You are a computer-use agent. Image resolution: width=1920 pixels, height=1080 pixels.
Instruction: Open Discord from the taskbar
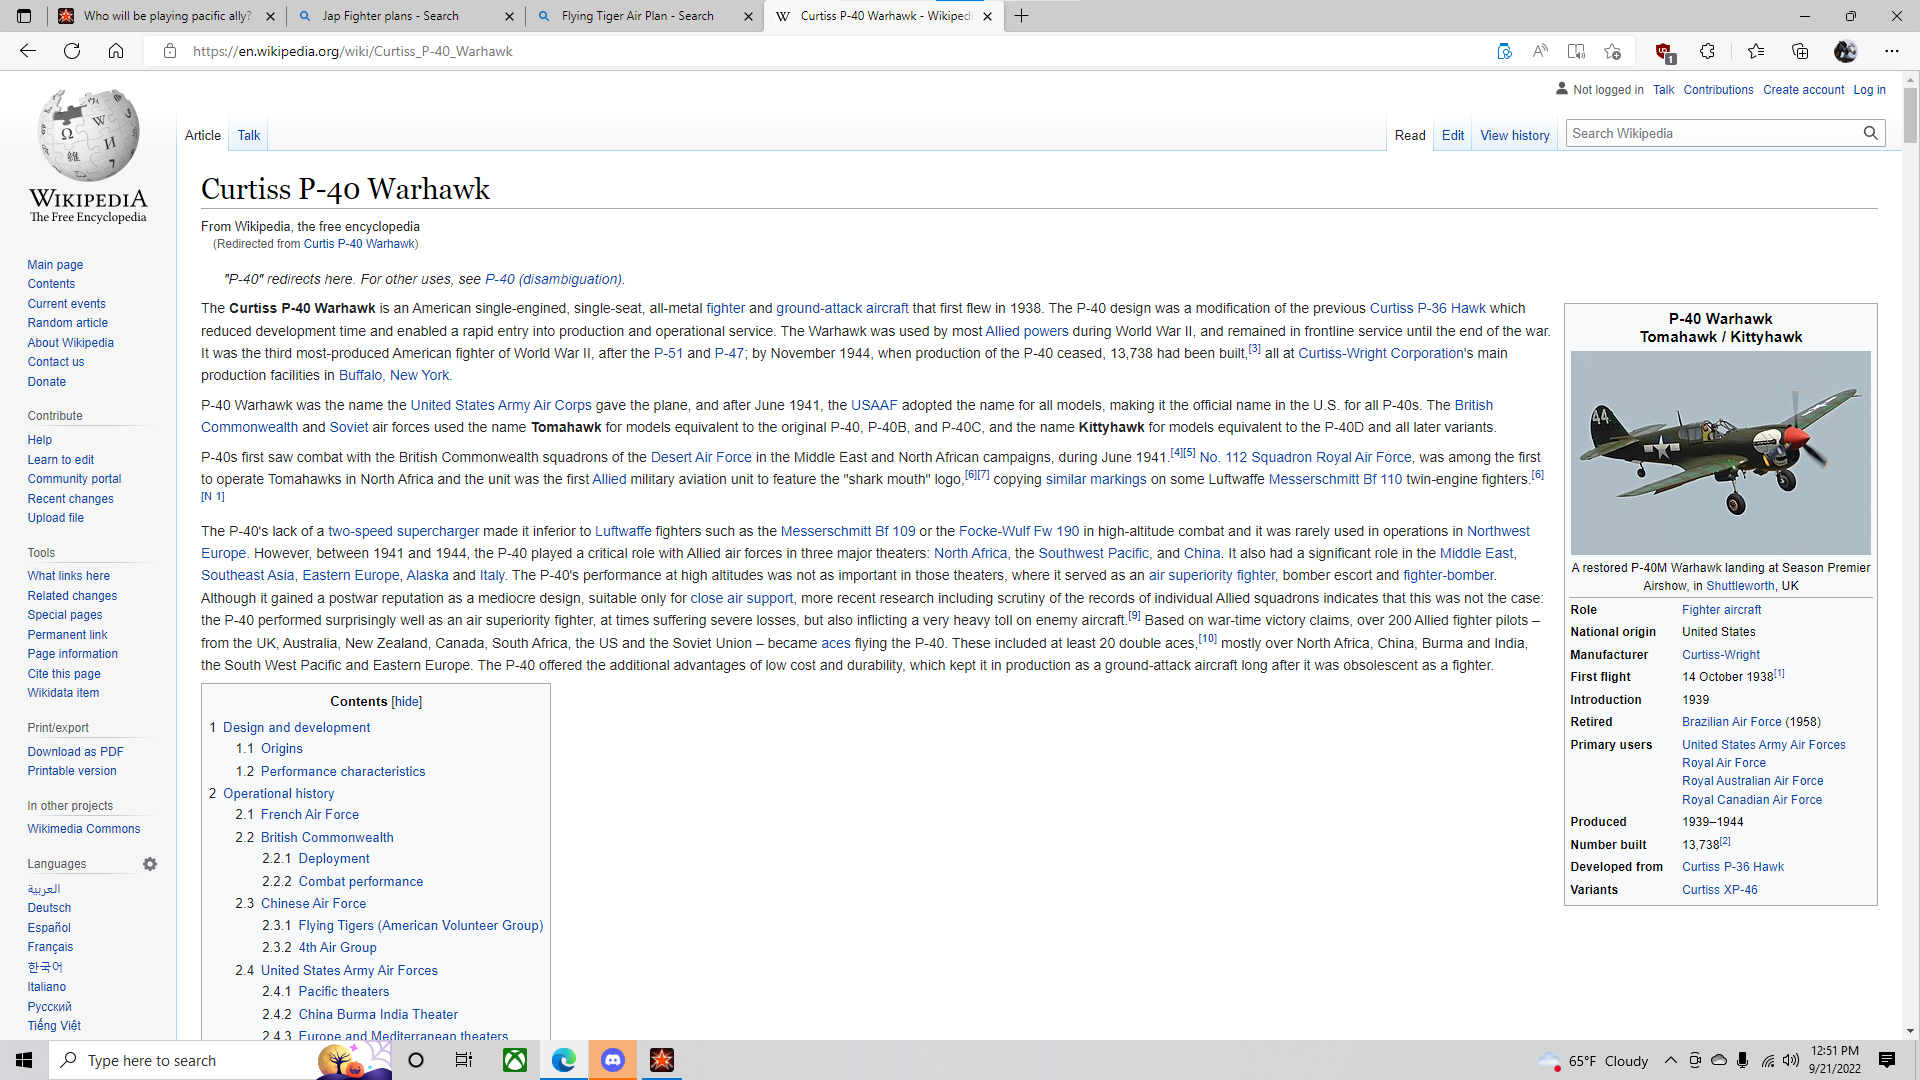pyautogui.click(x=613, y=1060)
